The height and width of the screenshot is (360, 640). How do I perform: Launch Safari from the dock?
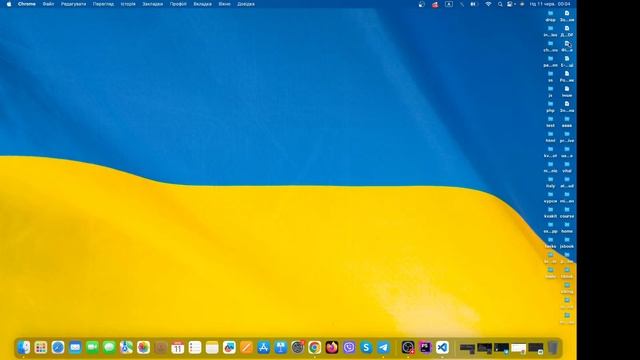(x=58, y=347)
